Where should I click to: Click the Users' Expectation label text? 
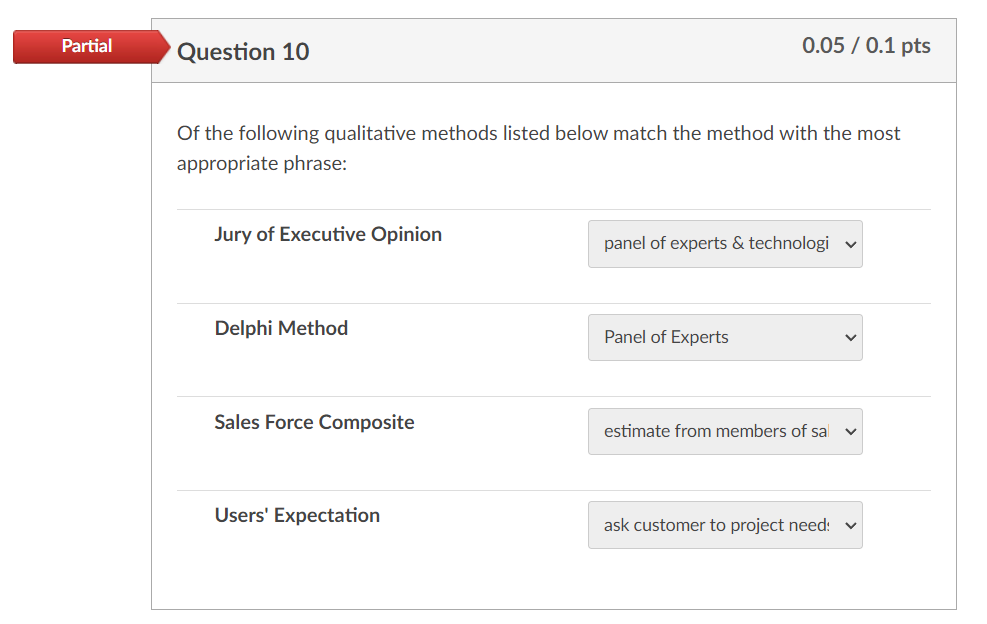click(297, 515)
